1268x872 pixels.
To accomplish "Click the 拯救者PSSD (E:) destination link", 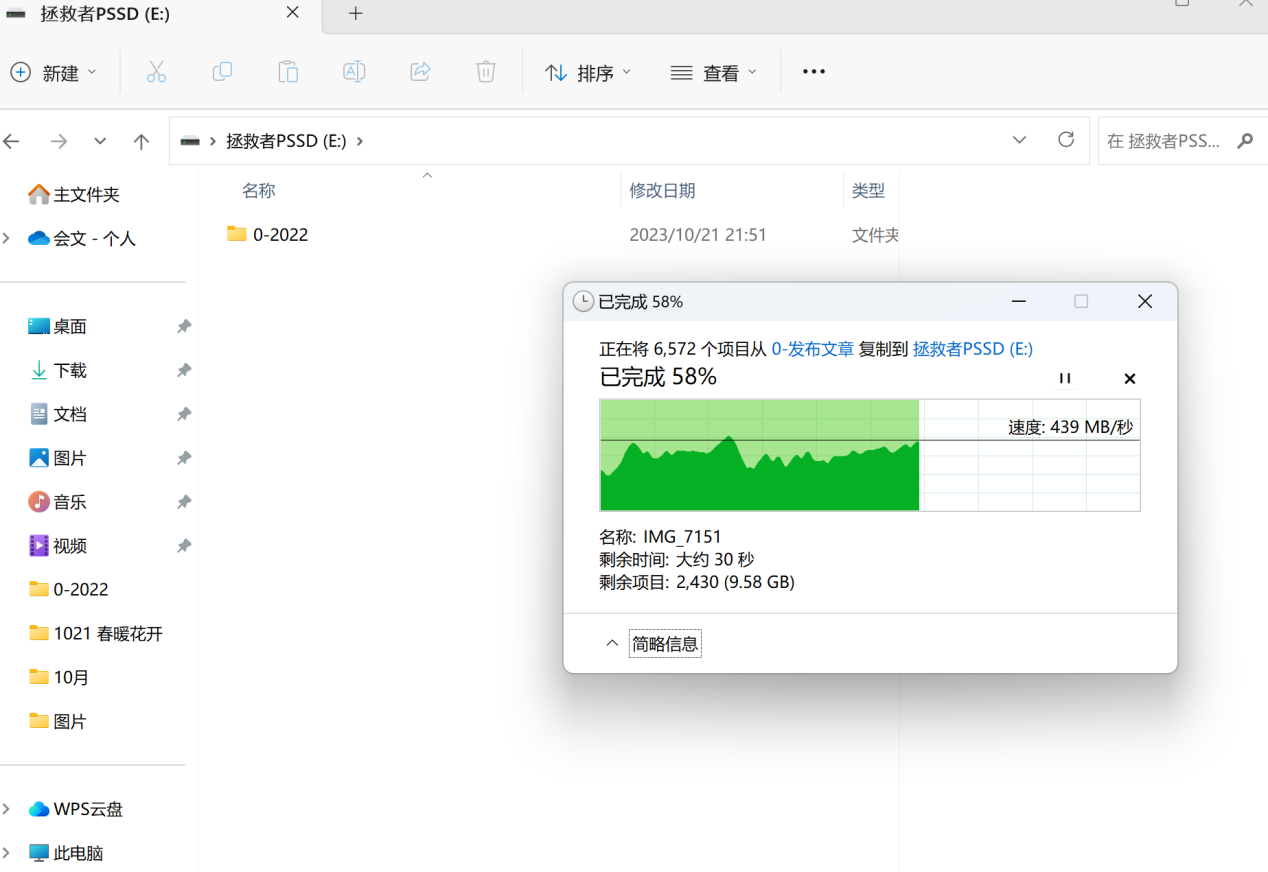I will point(973,349).
